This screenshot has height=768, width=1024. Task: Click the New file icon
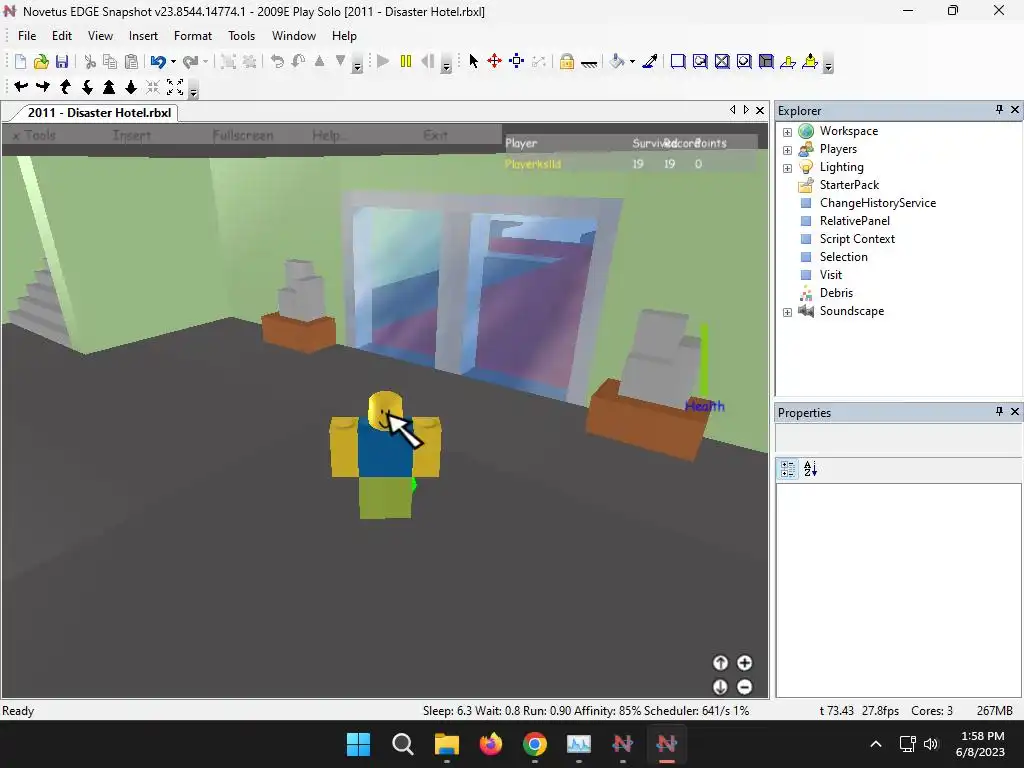(20, 61)
